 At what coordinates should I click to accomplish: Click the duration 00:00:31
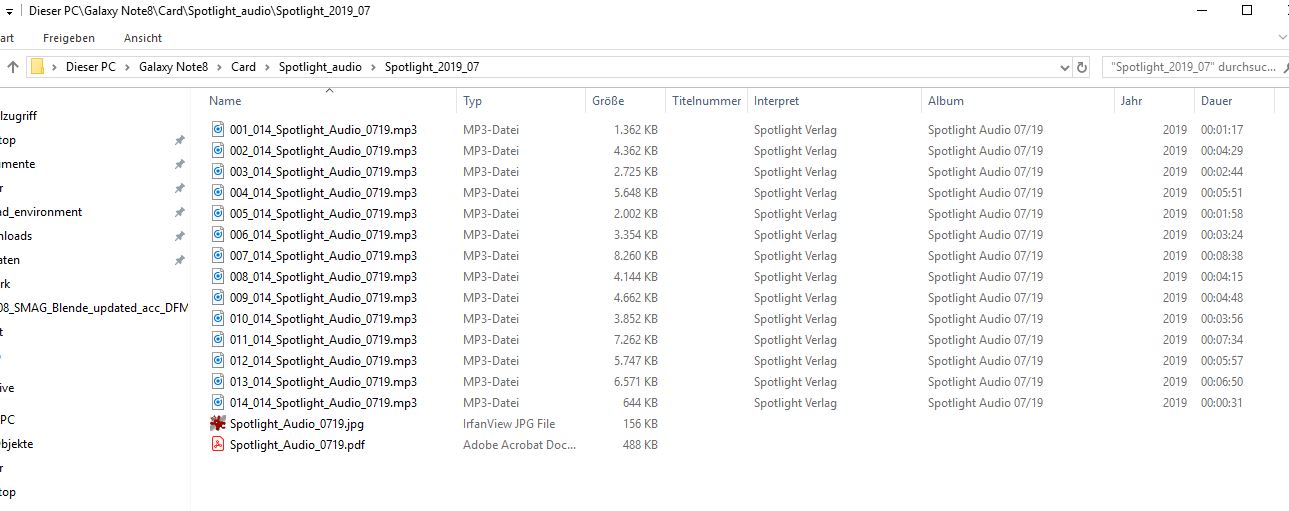coord(1221,403)
